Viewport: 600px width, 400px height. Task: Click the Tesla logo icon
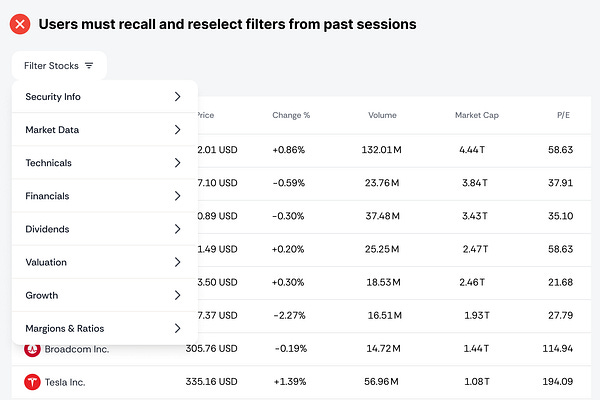tap(32, 381)
